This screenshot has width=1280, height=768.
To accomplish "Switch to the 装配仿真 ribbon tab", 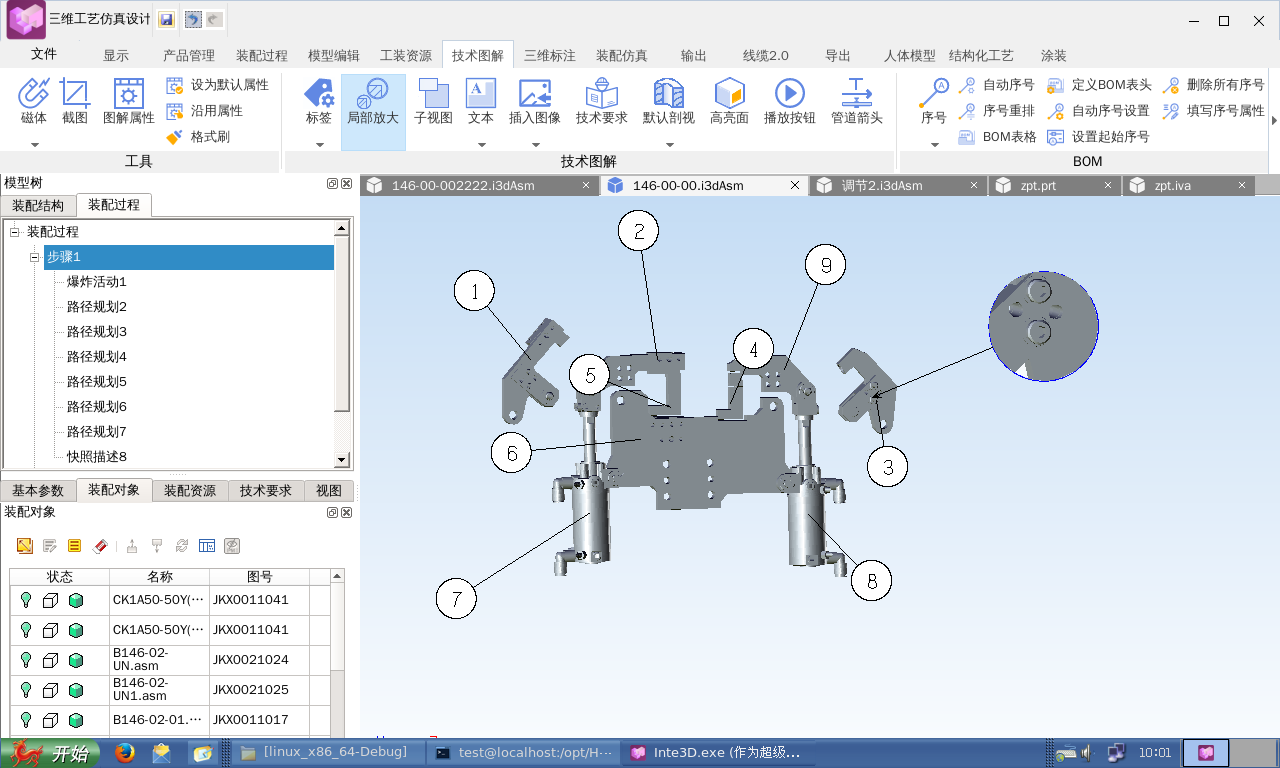I will (621, 56).
